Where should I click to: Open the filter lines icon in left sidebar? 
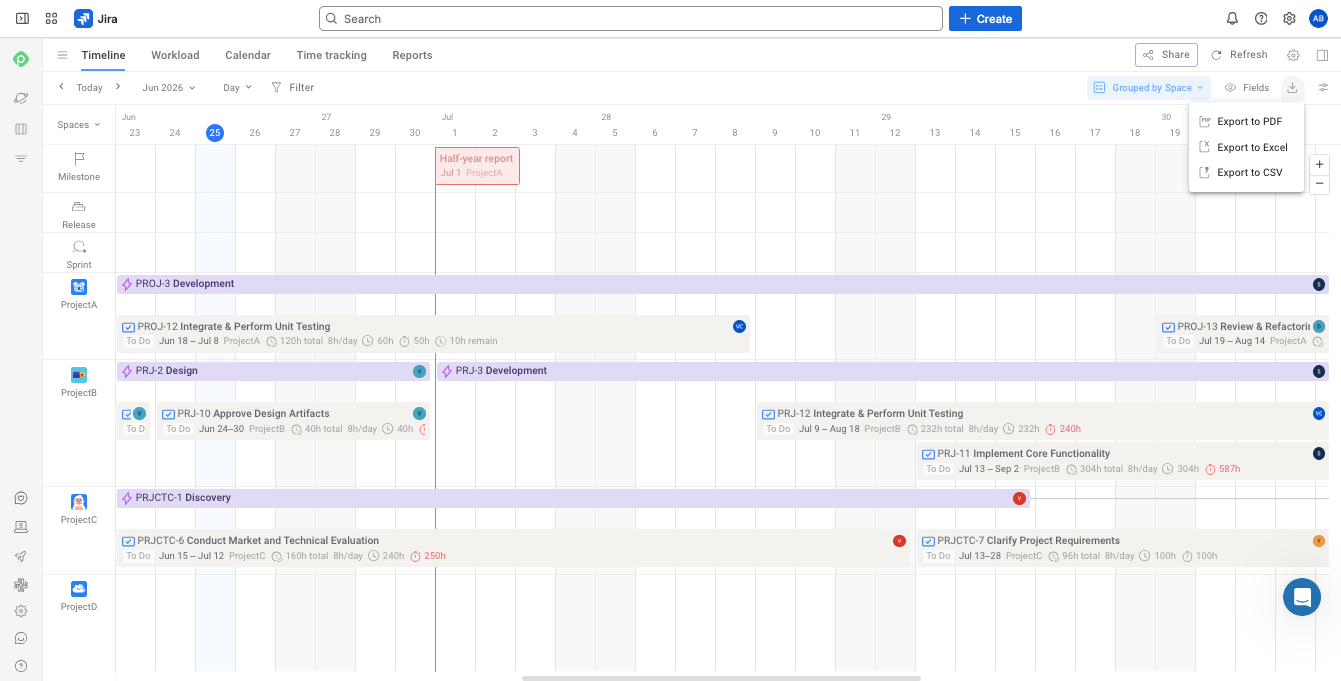point(21,159)
